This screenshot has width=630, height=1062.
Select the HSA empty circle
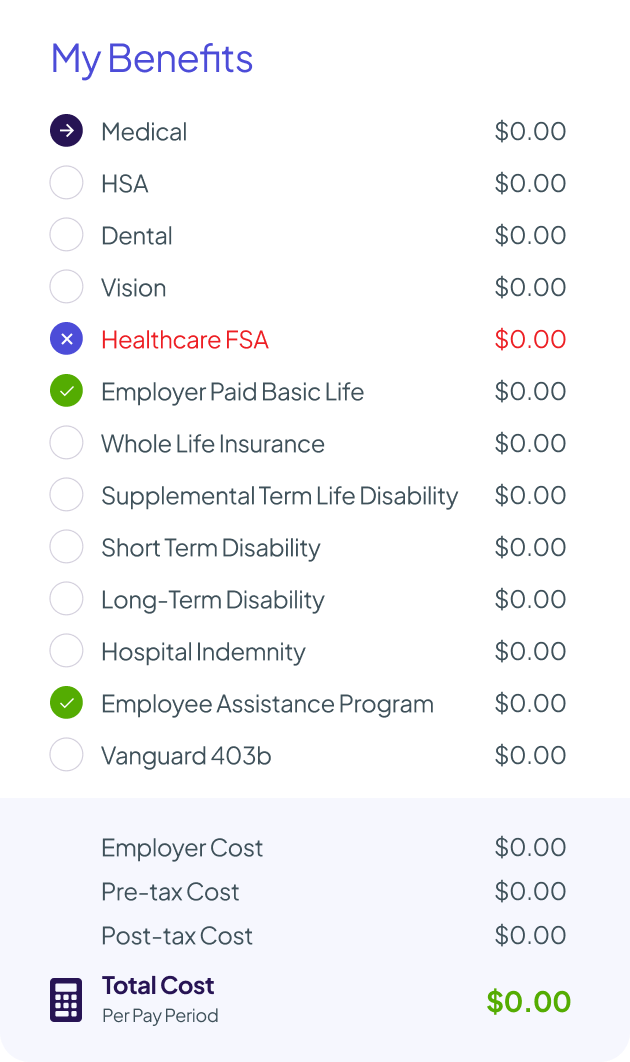coord(66,183)
